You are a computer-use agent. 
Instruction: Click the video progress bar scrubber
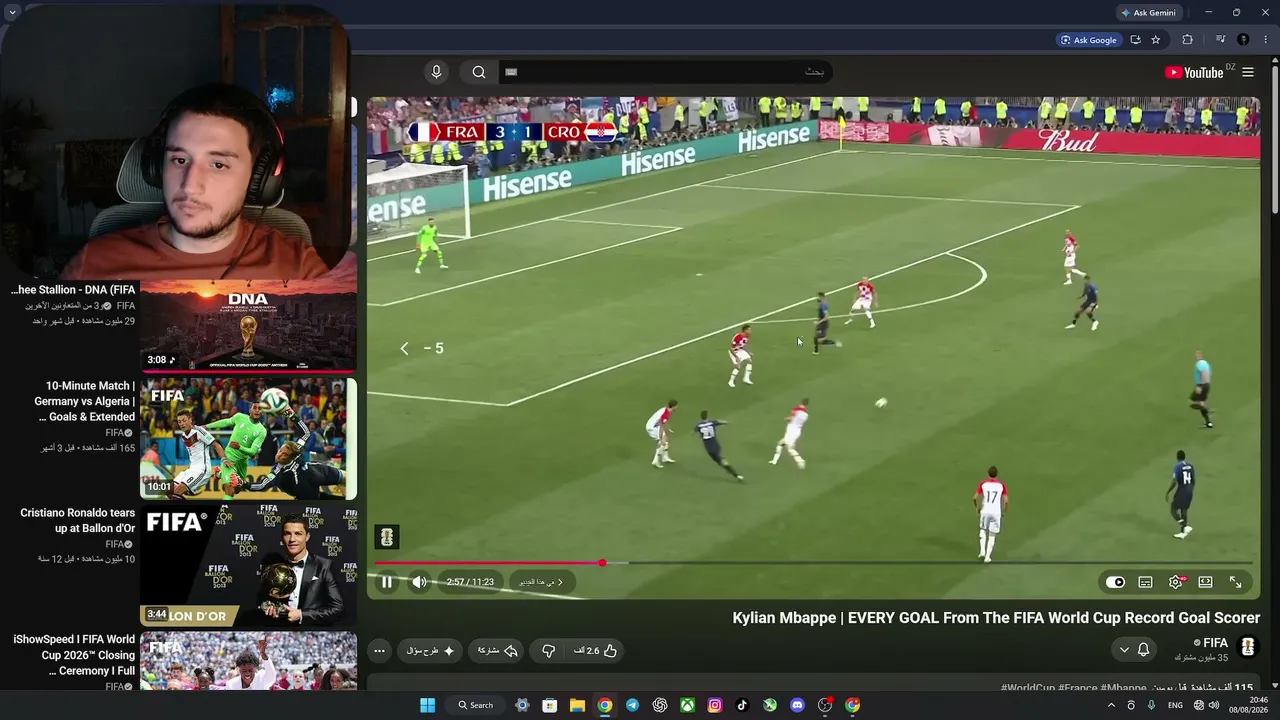pyautogui.click(x=602, y=563)
